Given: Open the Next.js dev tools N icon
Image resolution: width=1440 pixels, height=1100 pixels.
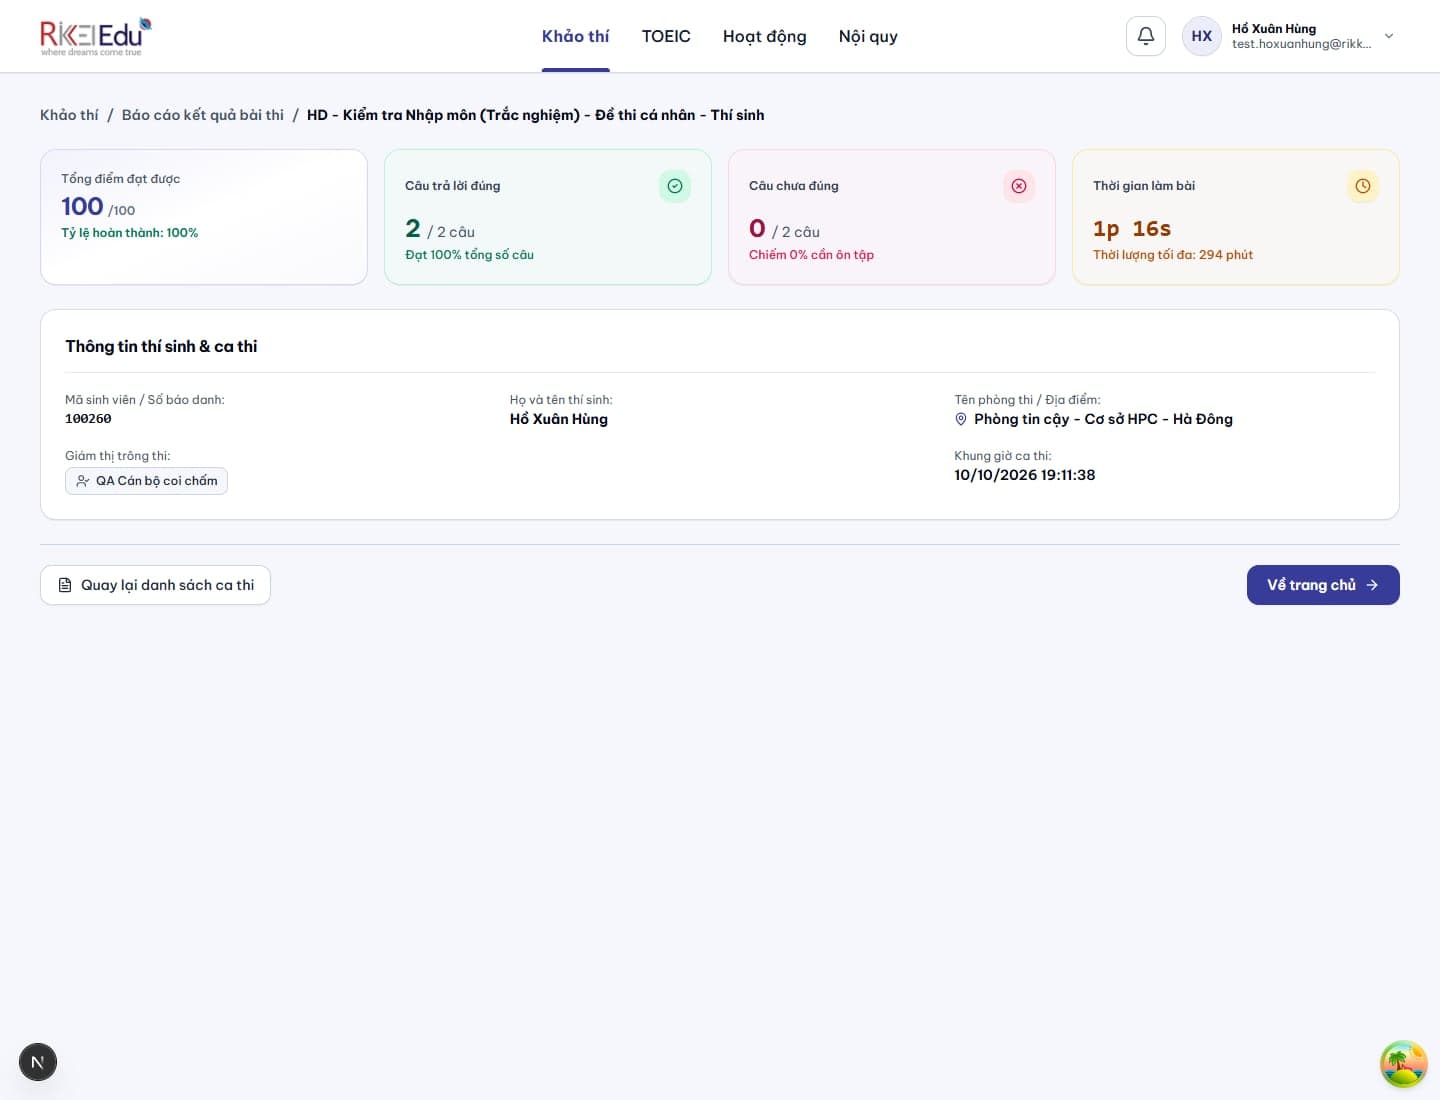Looking at the screenshot, I should coord(38,1062).
